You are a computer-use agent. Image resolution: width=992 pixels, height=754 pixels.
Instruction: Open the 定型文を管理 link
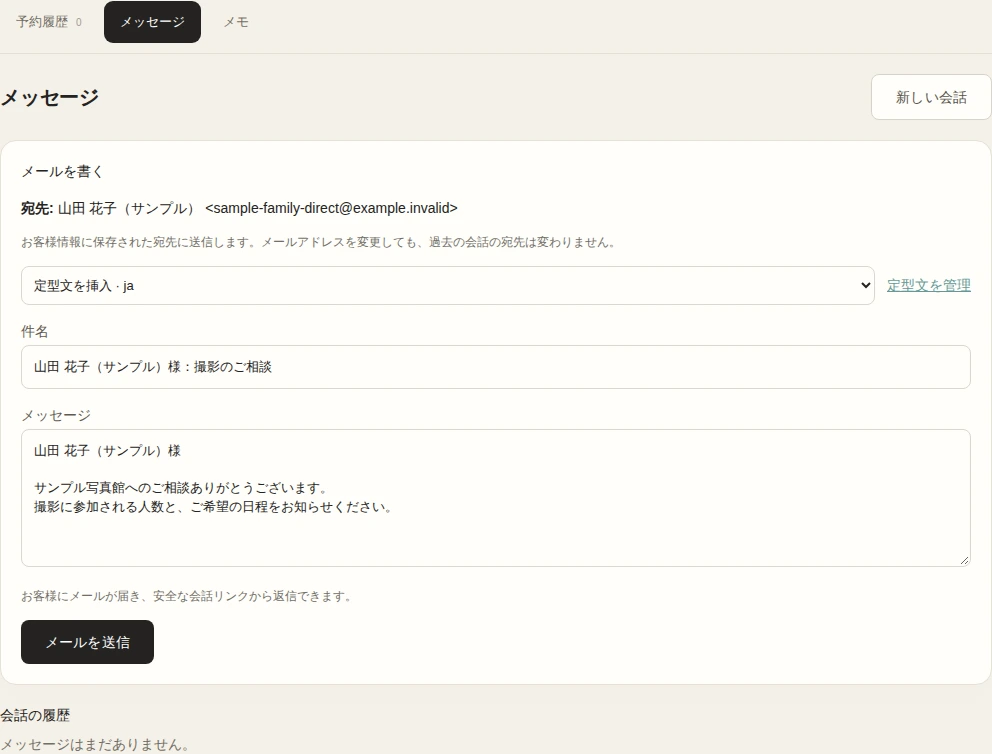[928, 285]
